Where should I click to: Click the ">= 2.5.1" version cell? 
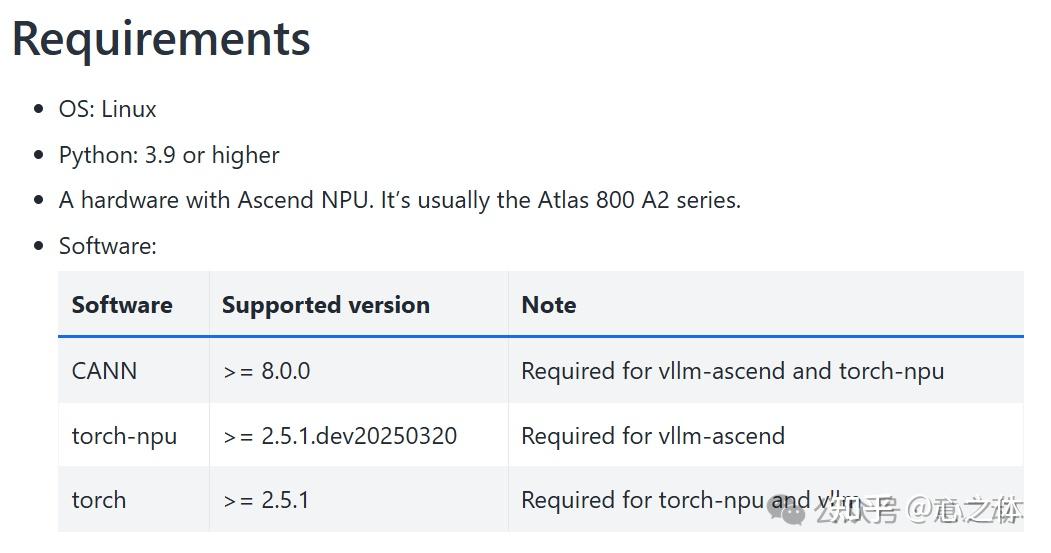tap(266, 500)
